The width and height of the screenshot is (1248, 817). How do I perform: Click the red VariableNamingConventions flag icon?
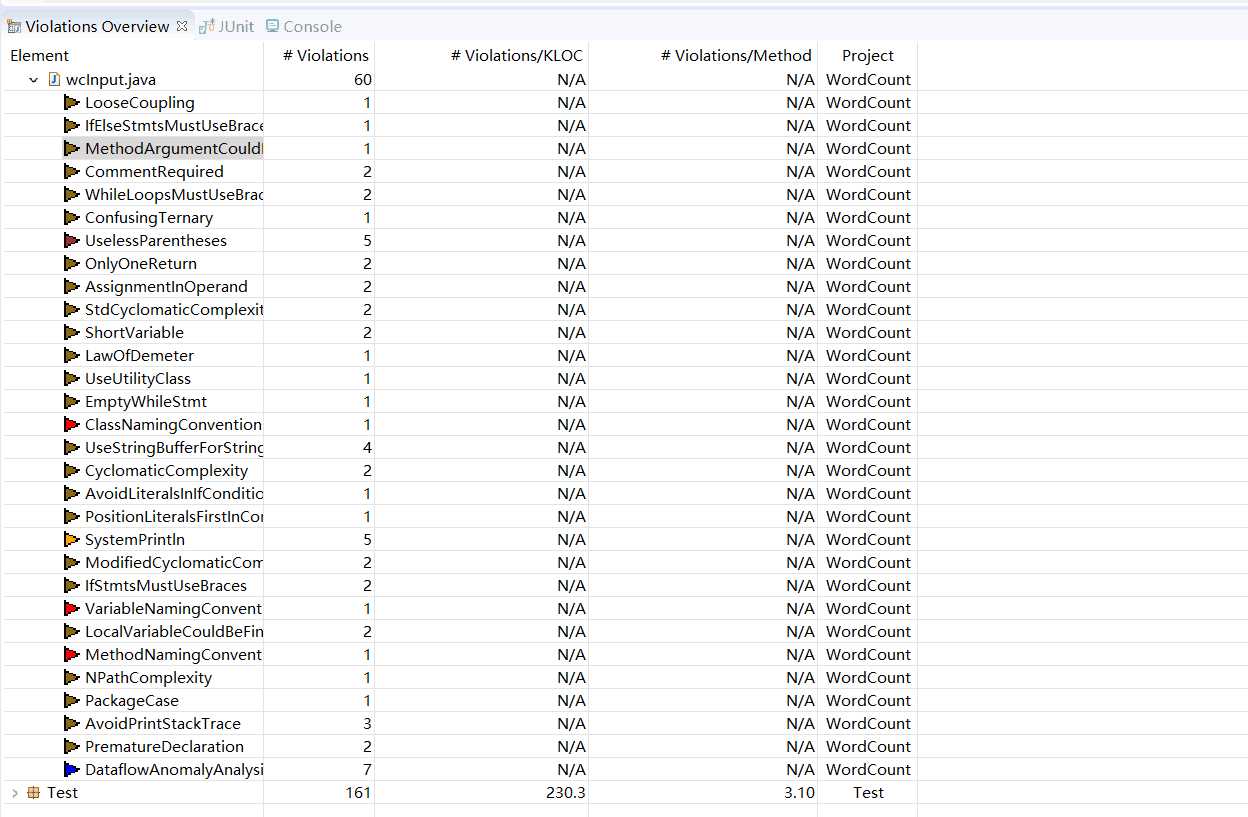tap(71, 609)
